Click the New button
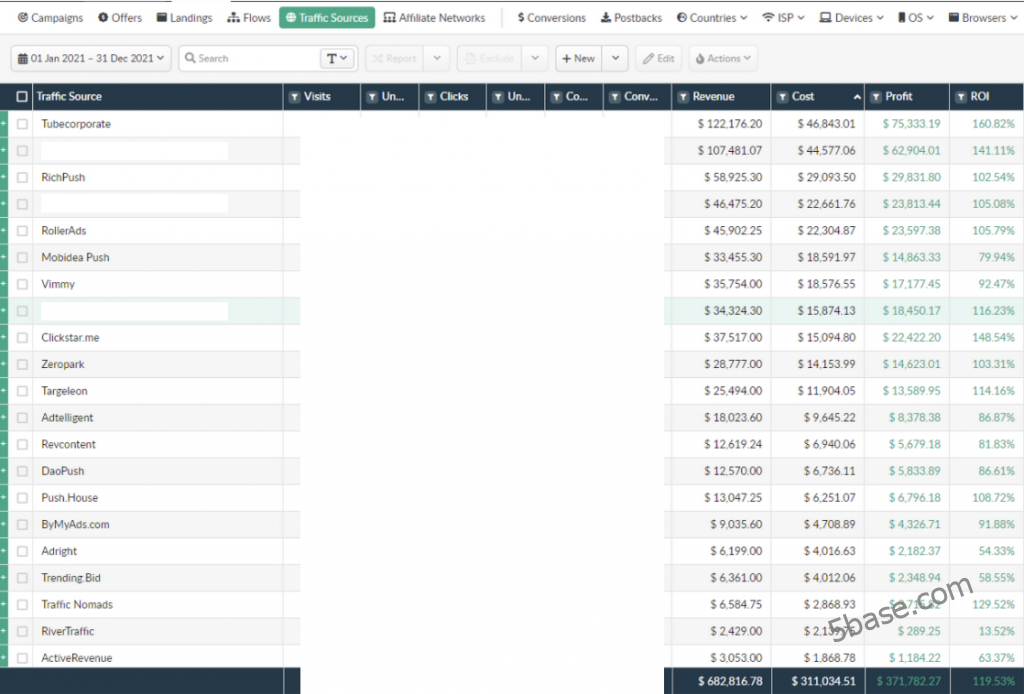 click(578, 59)
